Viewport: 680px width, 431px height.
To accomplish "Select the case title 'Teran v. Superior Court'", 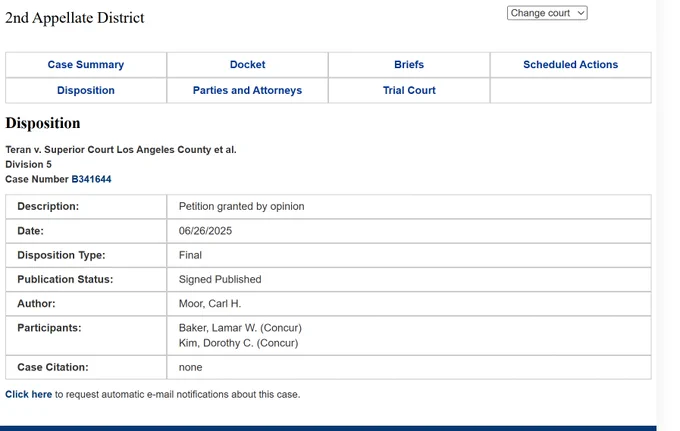I will click(121, 150).
